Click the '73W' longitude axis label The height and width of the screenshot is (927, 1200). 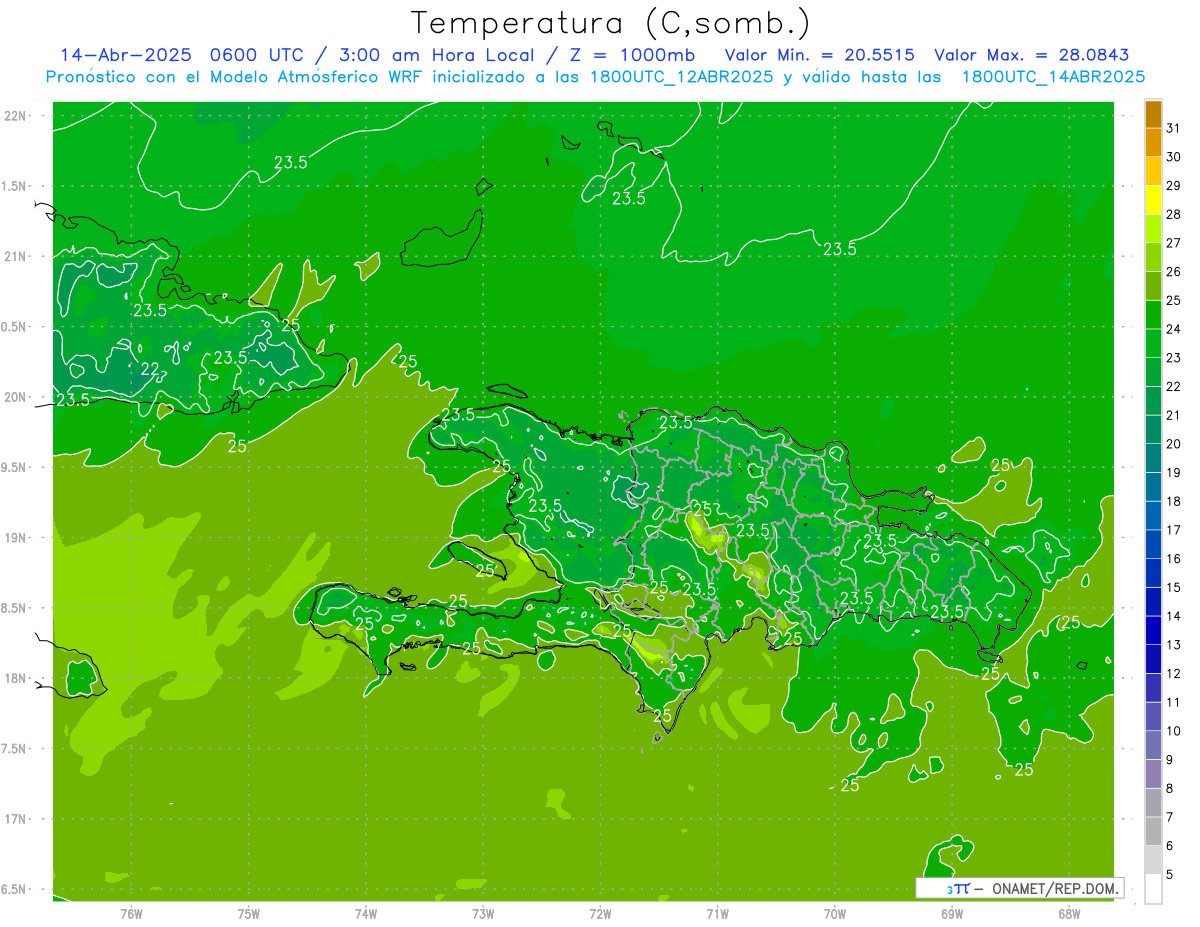click(x=483, y=914)
